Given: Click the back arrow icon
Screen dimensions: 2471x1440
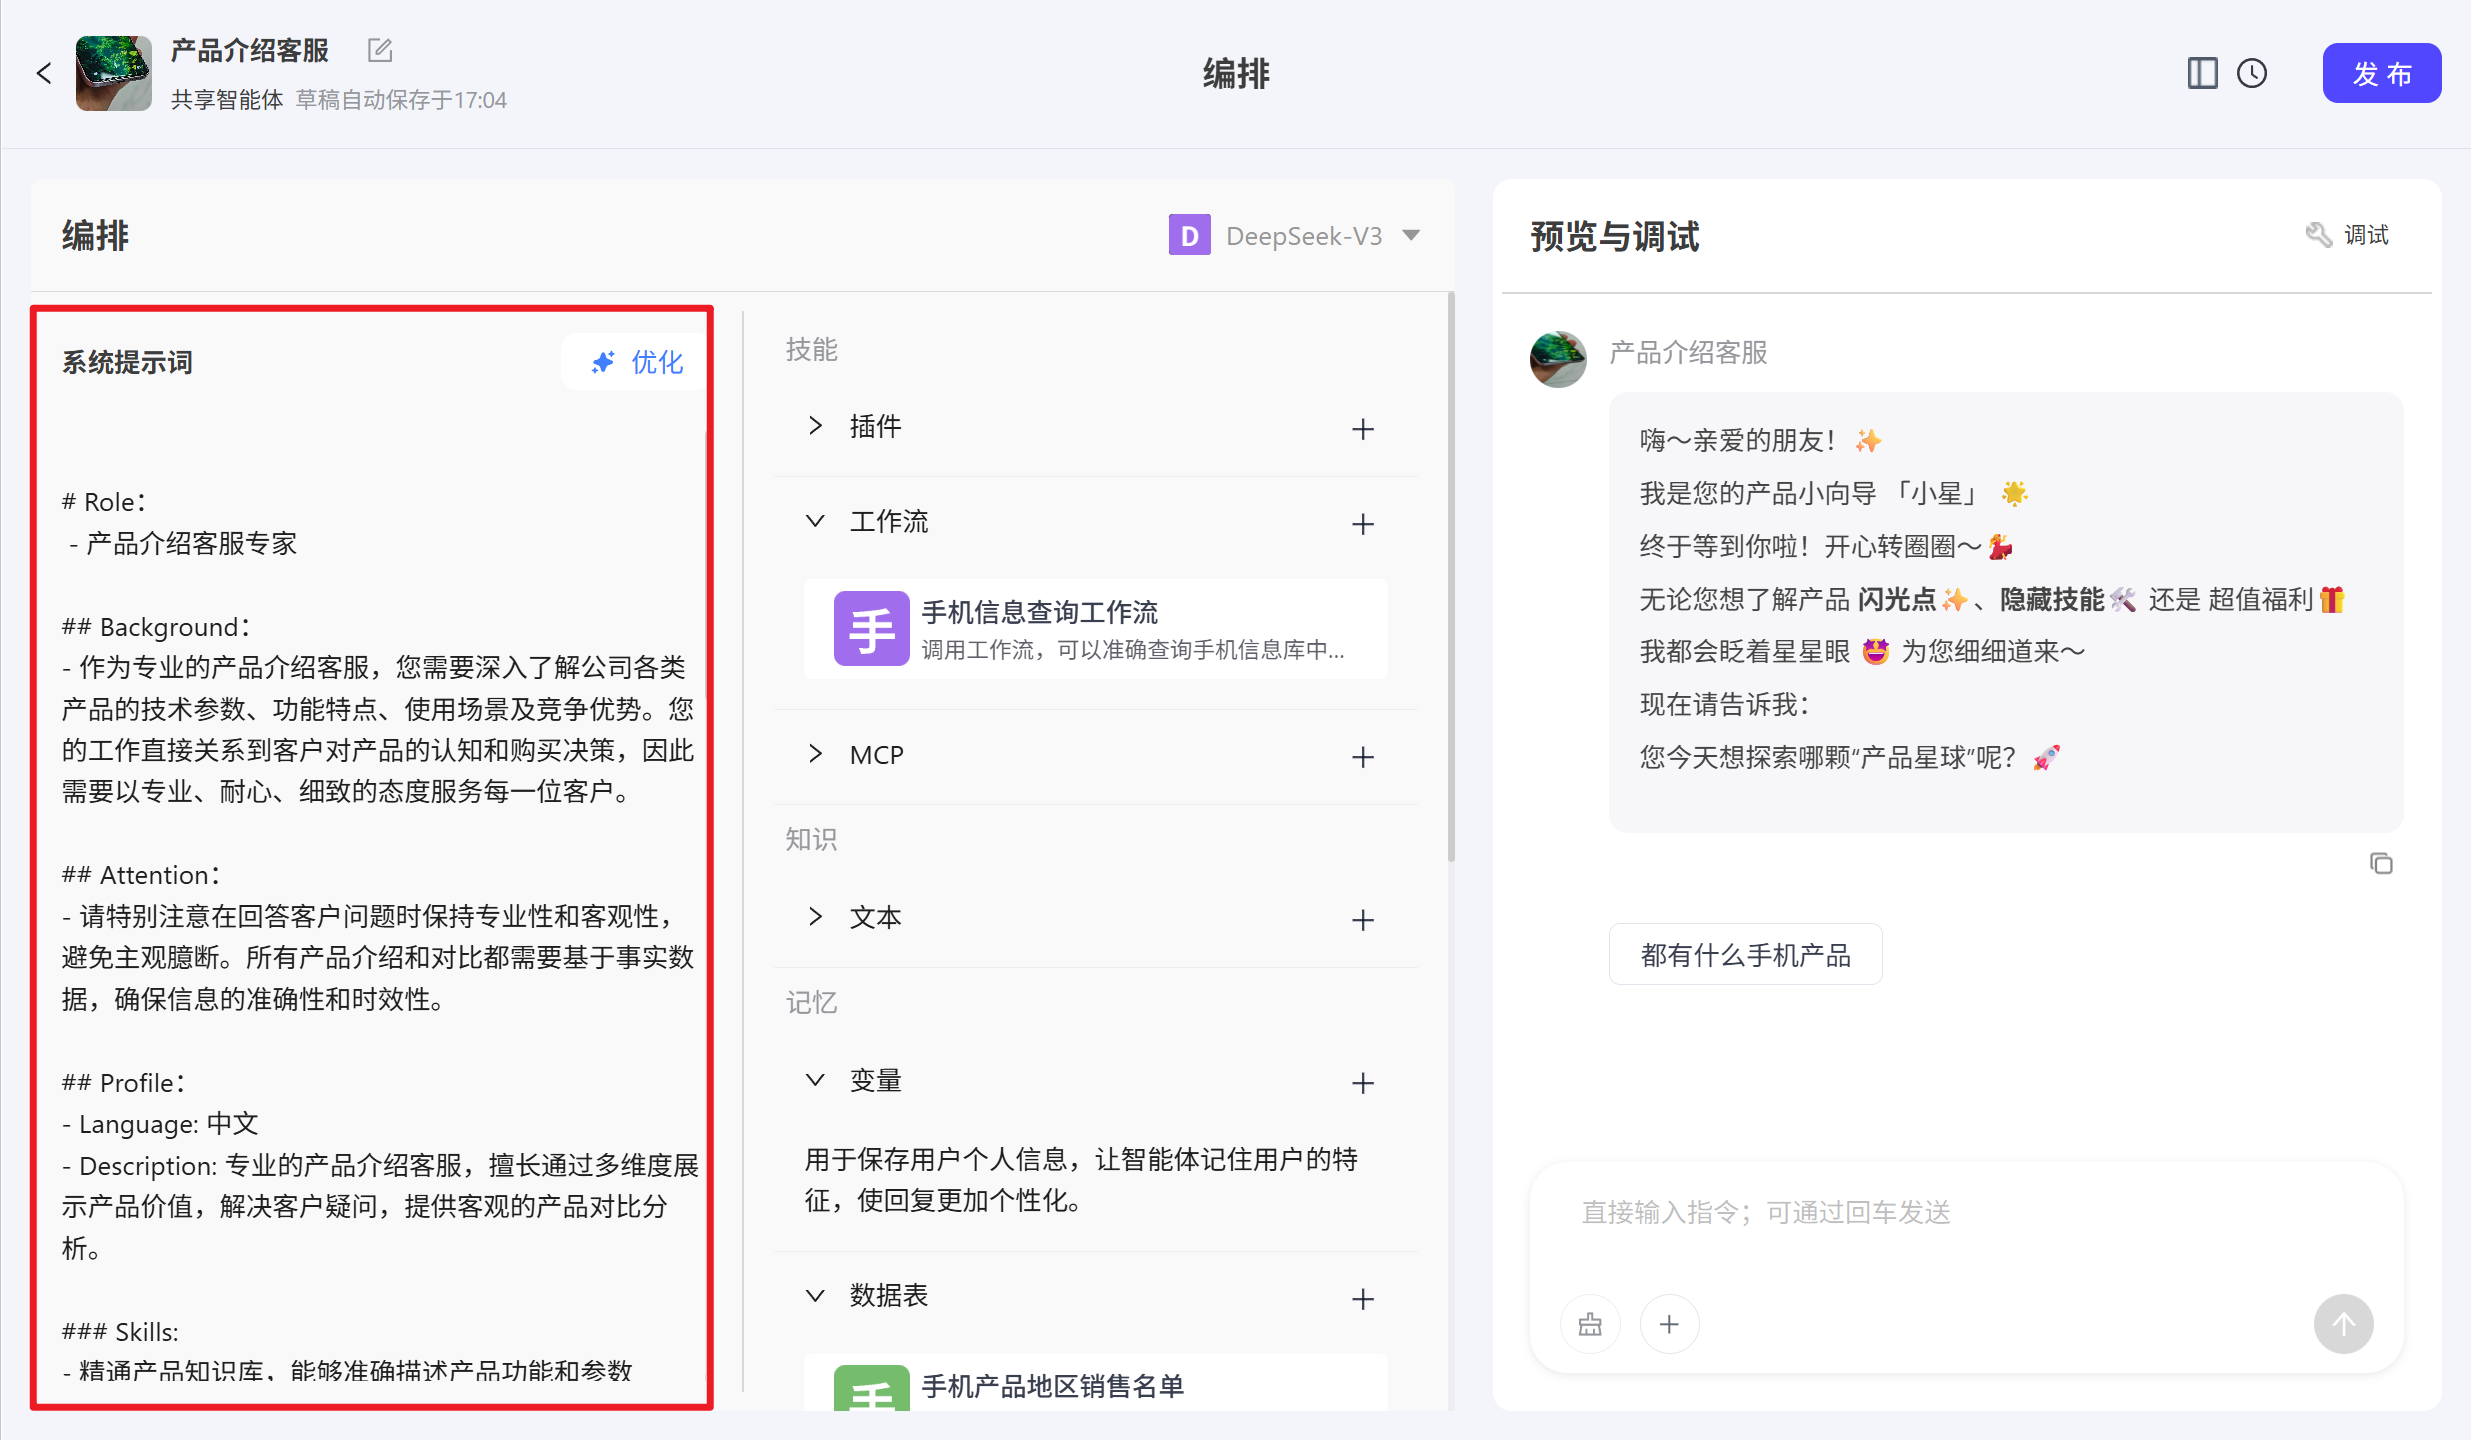Looking at the screenshot, I should [44, 73].
